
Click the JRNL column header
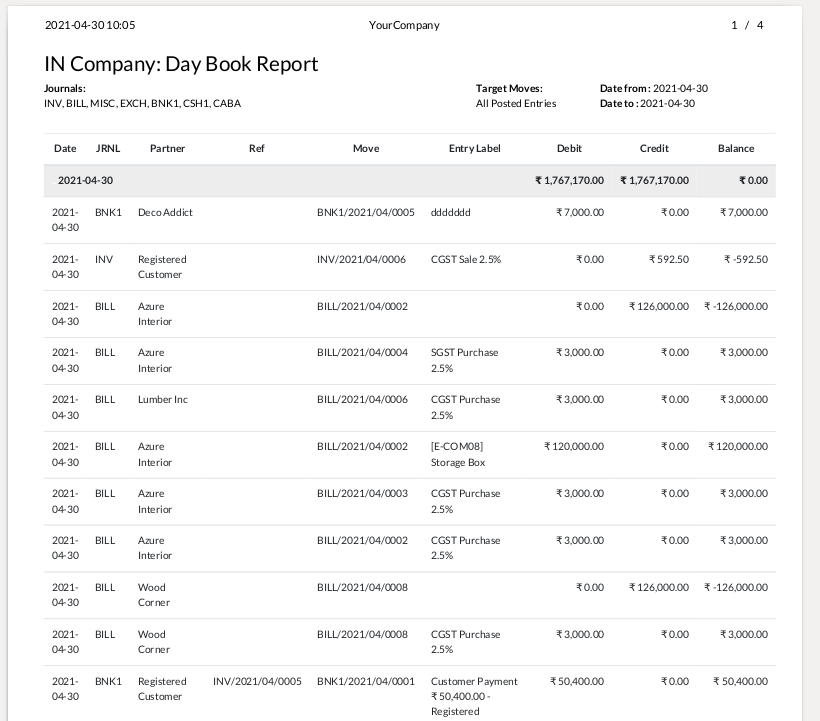pos(107,148)
